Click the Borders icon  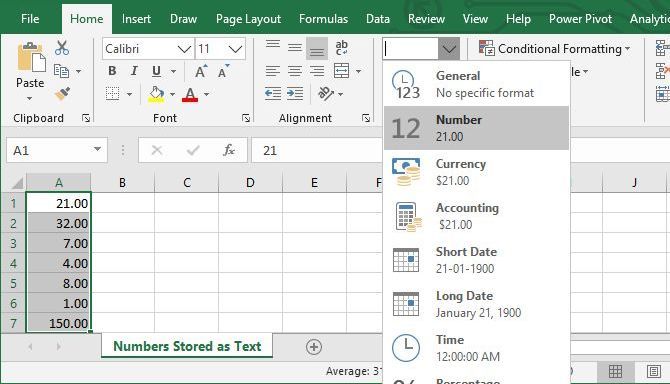coord(112,94)
